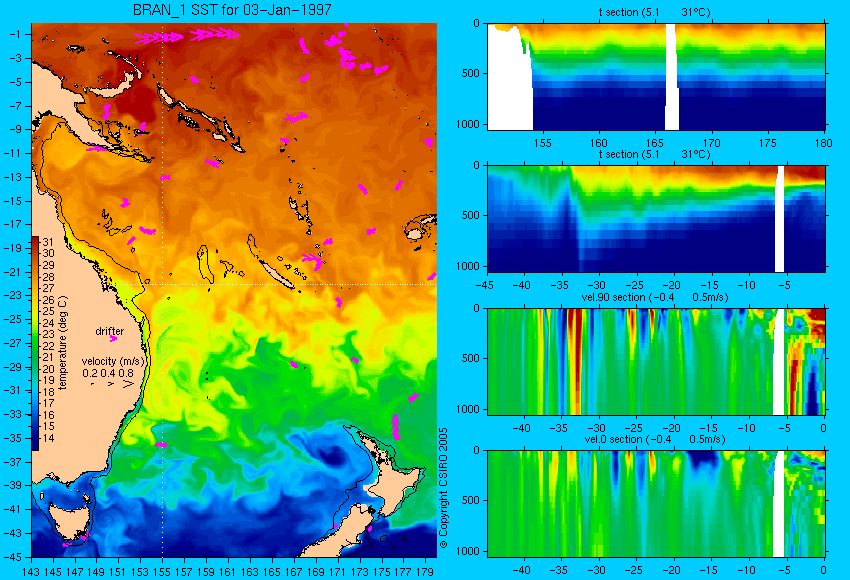Click the large magenta arrows near latitude -1
Image resolution: width=850 pixels, height=580 pixels.
(x=187, y=36)
